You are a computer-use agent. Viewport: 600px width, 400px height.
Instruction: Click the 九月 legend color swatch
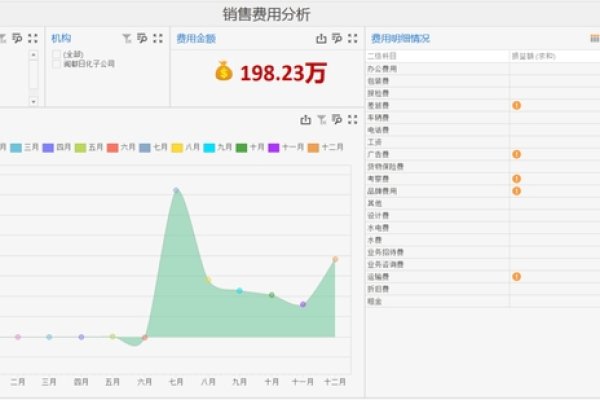[x=209, y=147]
